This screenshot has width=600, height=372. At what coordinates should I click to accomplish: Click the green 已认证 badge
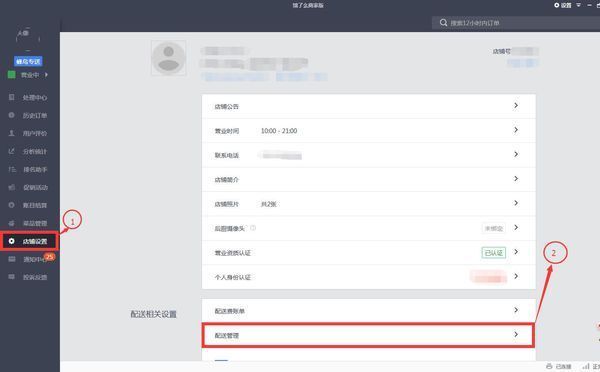click(494, 253)
